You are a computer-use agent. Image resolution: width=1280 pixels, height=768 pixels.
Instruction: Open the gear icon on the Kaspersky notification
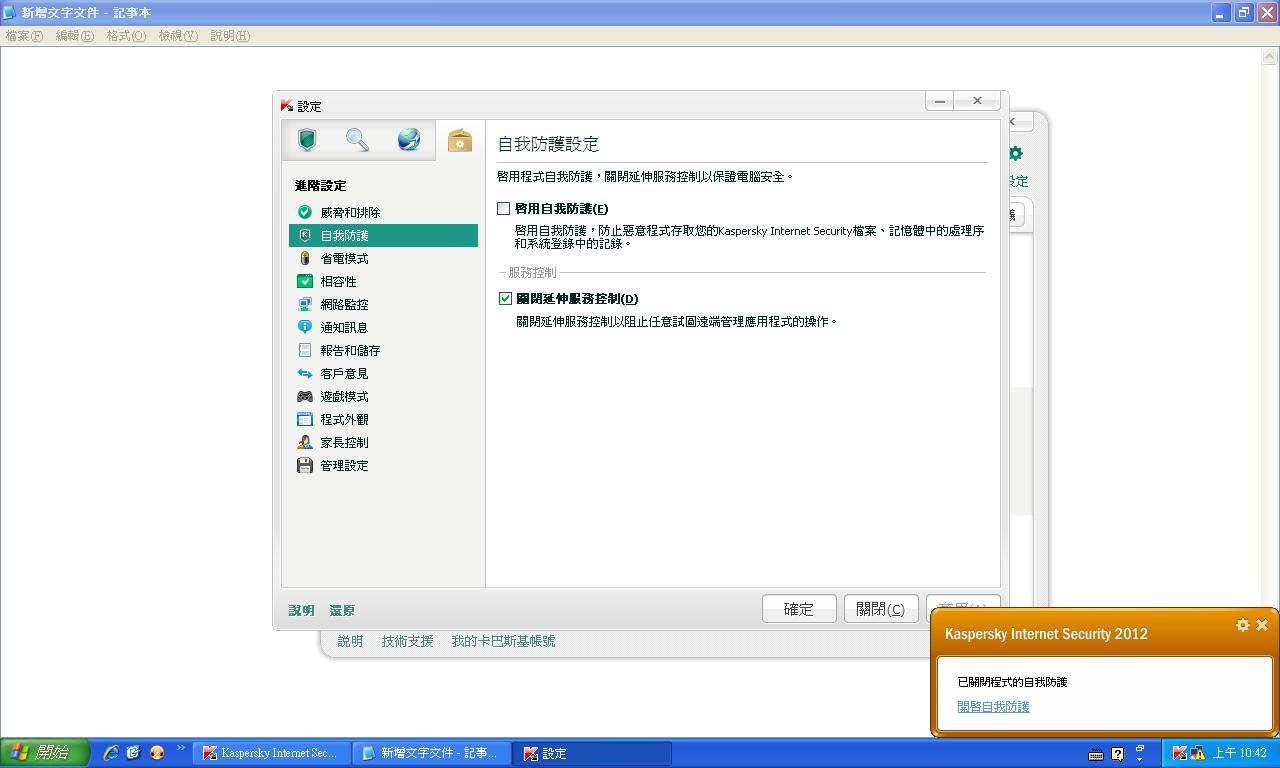(x=1242, y=625)
